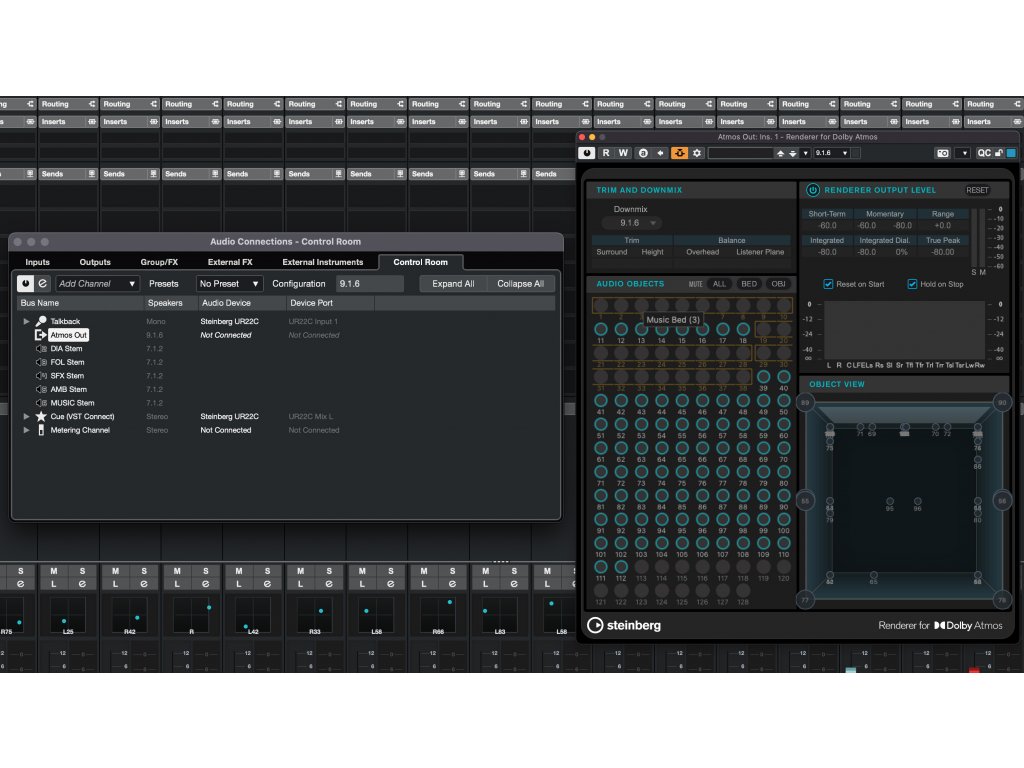This screenshot has height=768, width=1024.
Task: Switch to the Outputs tab
Action: point(95,262)
